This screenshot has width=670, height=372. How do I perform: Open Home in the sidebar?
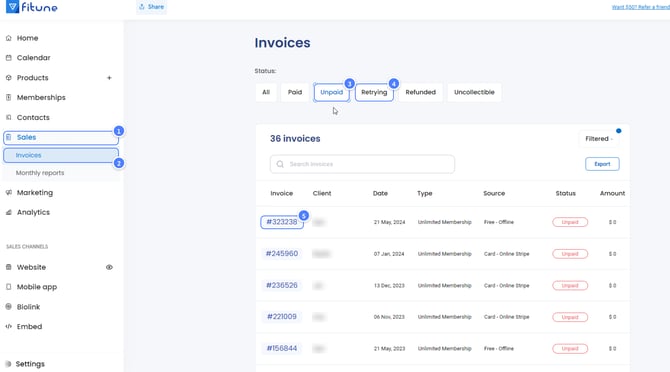[27, 38]
